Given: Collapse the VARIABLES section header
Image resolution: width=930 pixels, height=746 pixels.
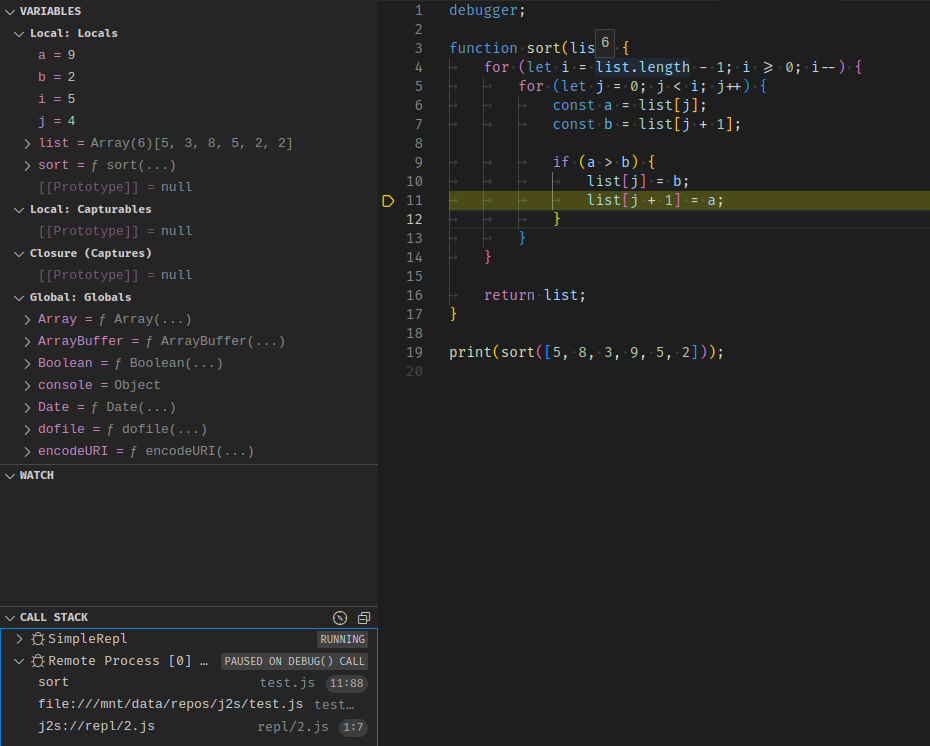Looking at the screenshot, I should 50,11.
